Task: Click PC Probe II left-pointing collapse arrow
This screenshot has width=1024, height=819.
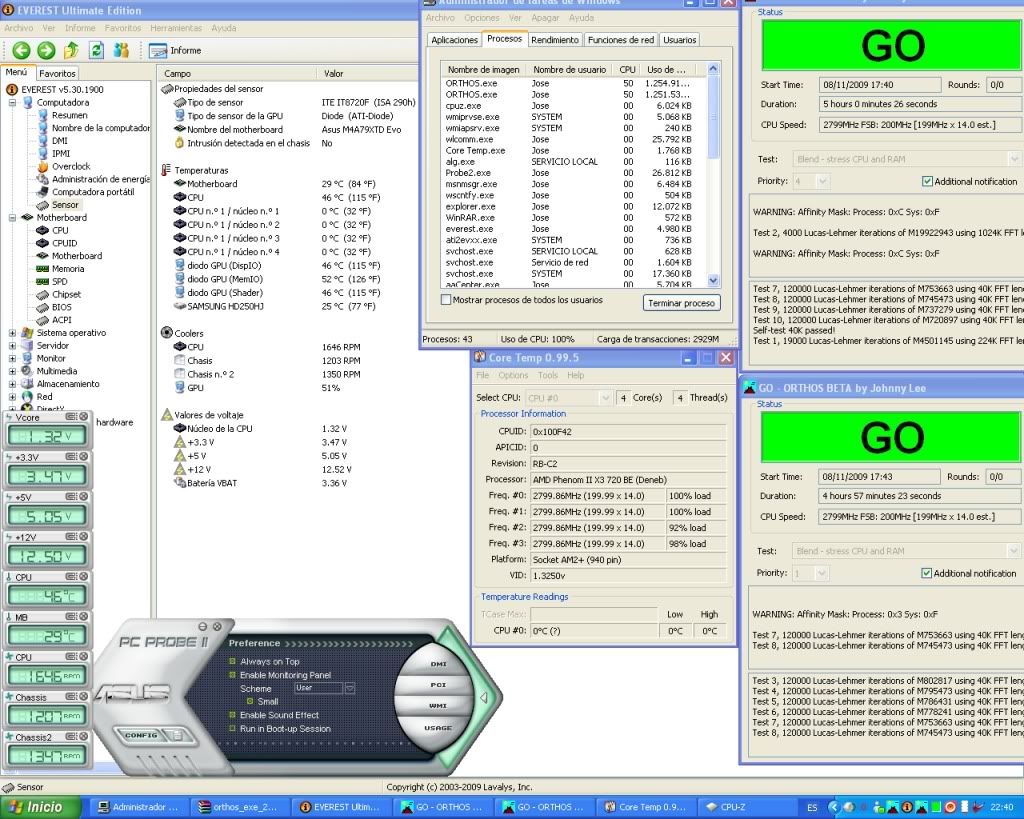Action: pos(484,698)
